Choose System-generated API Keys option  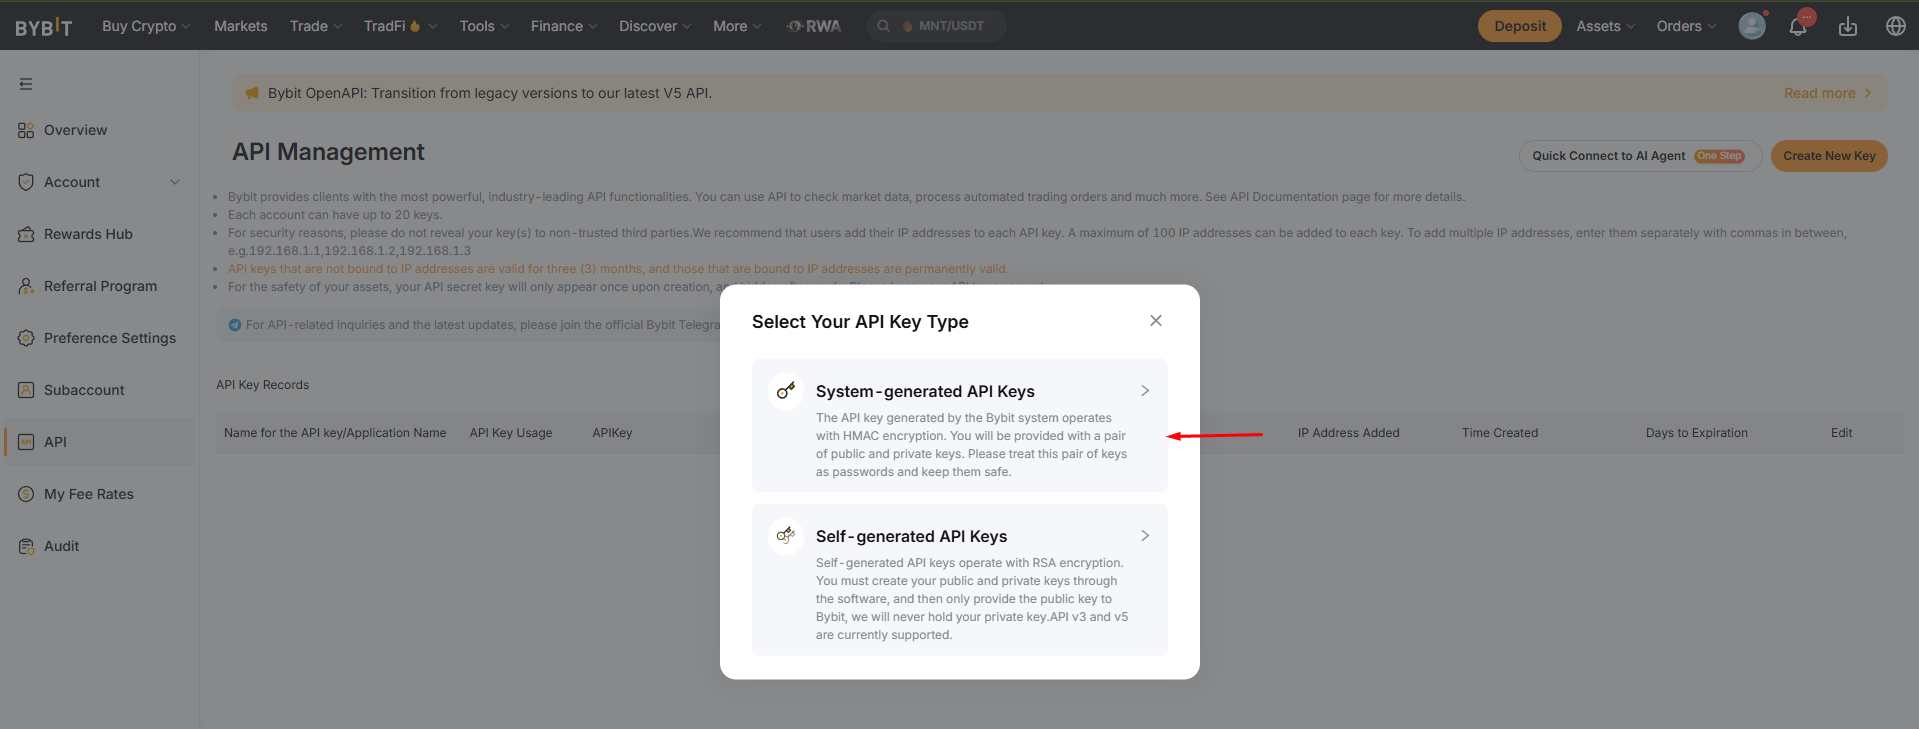coord(960,425)
